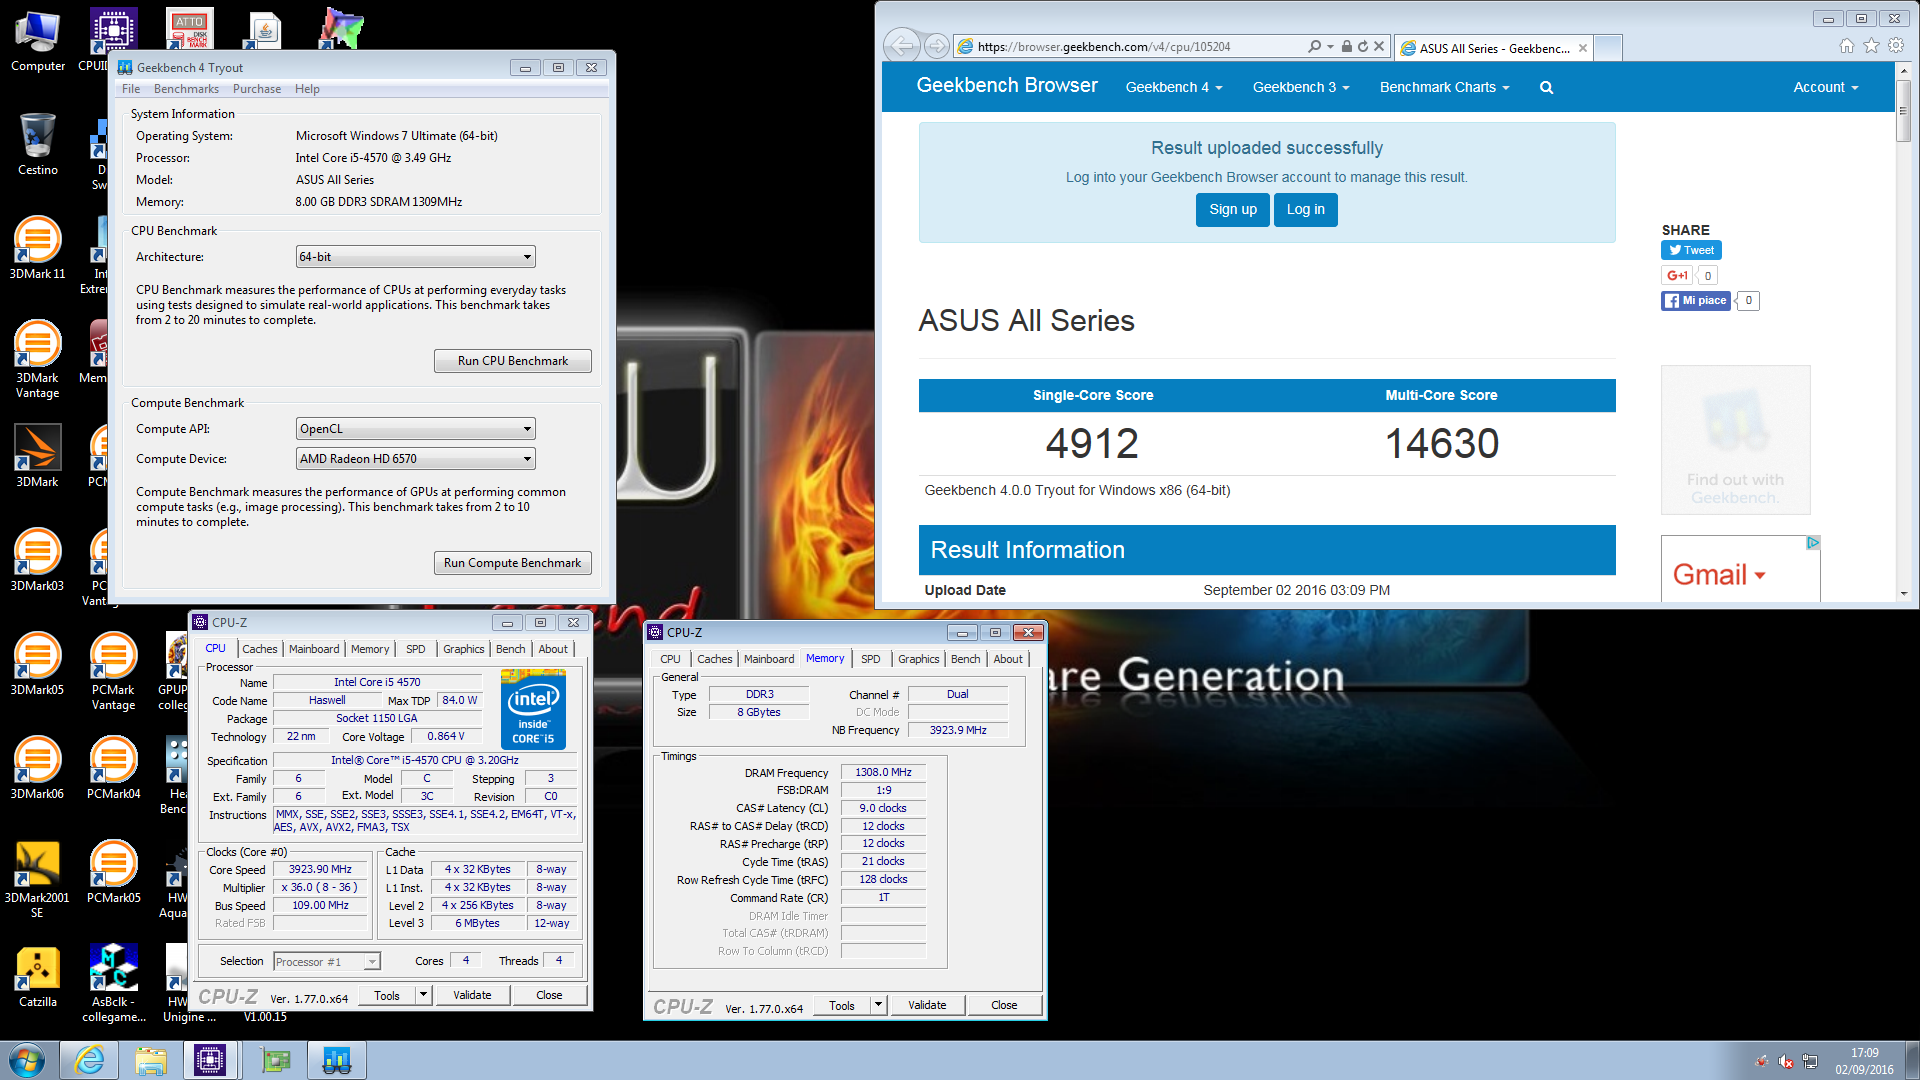Click the Log in button

coord(1305,210)
